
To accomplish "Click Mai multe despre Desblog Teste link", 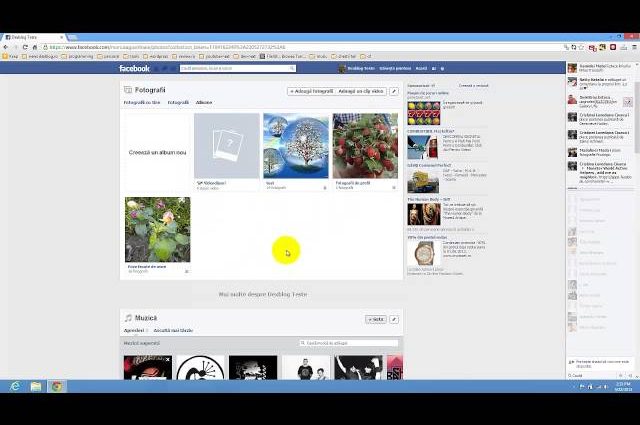I will click(x=262, y=294).
